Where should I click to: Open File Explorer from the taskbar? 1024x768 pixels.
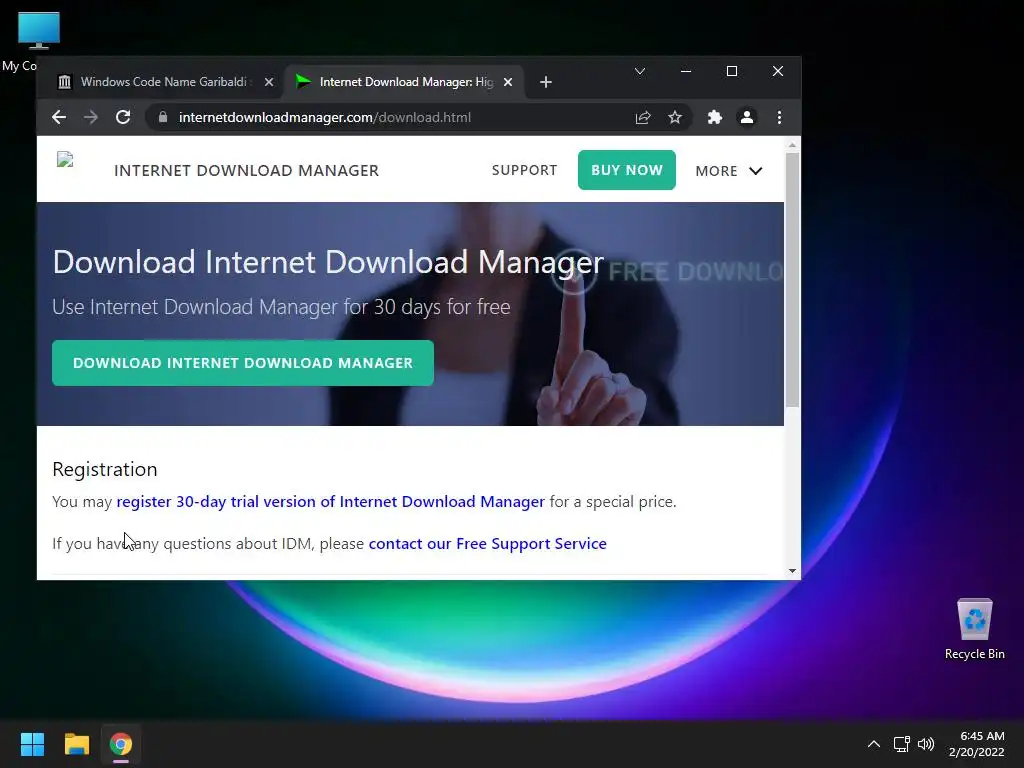point(76,744)
